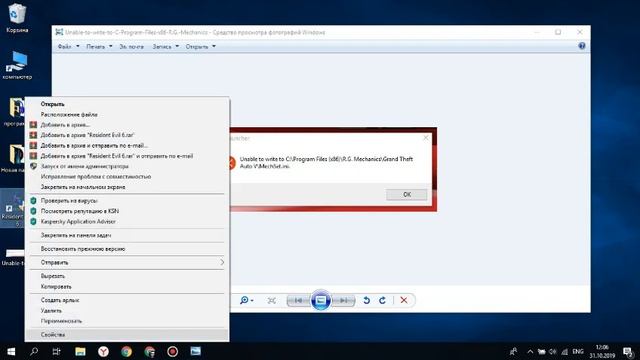Open the zoom magnifier control in viewer toolbar
640x360 pixels.
[247, 300]
